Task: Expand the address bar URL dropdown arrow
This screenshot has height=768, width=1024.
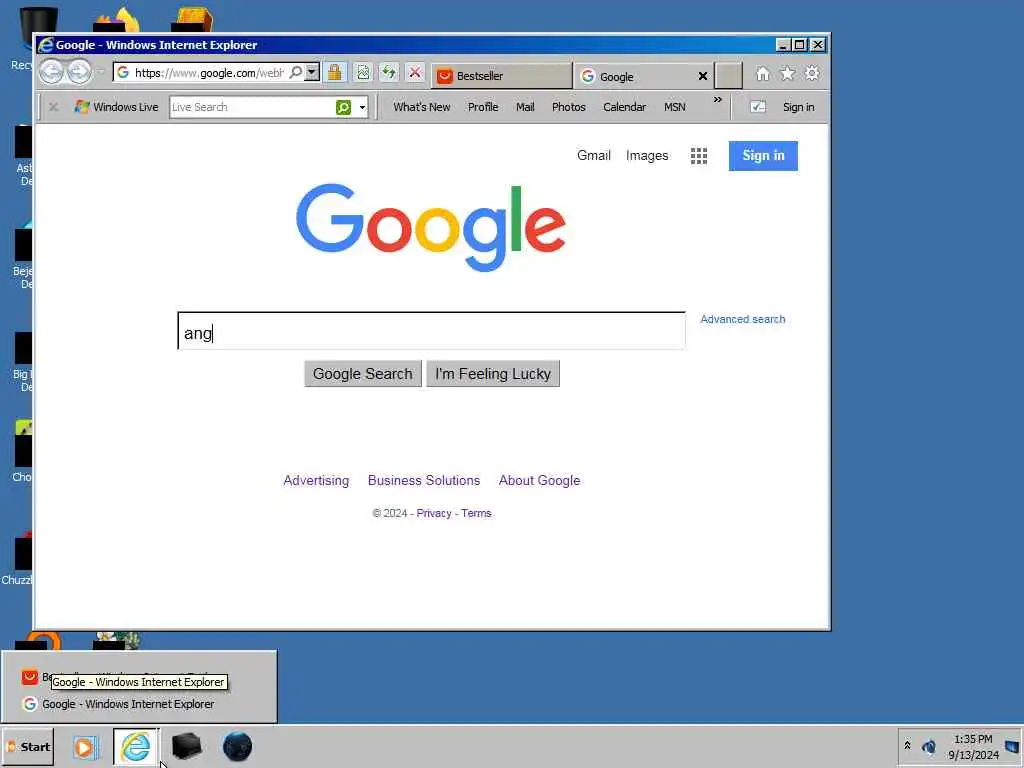Action: pos(312,72)
